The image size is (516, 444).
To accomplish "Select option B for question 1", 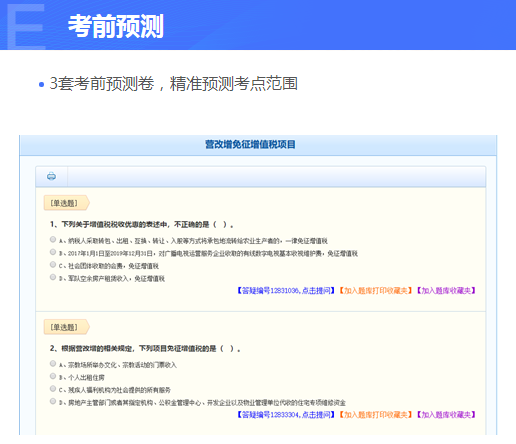I will click(x=53, y=252).
